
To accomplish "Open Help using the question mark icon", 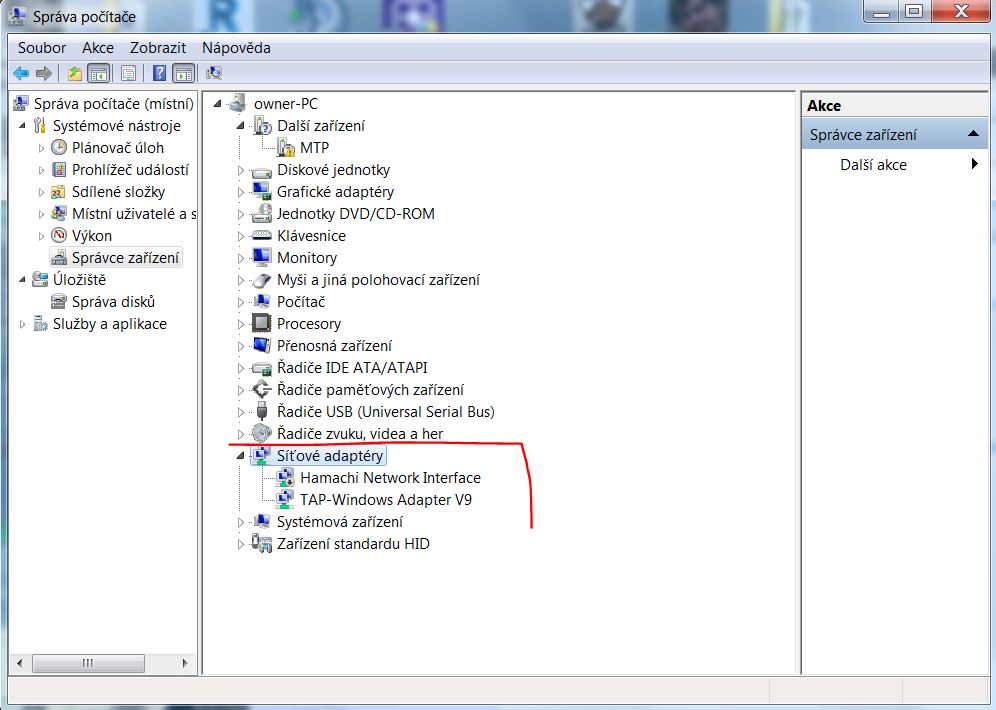I will [x=159, y=73].
